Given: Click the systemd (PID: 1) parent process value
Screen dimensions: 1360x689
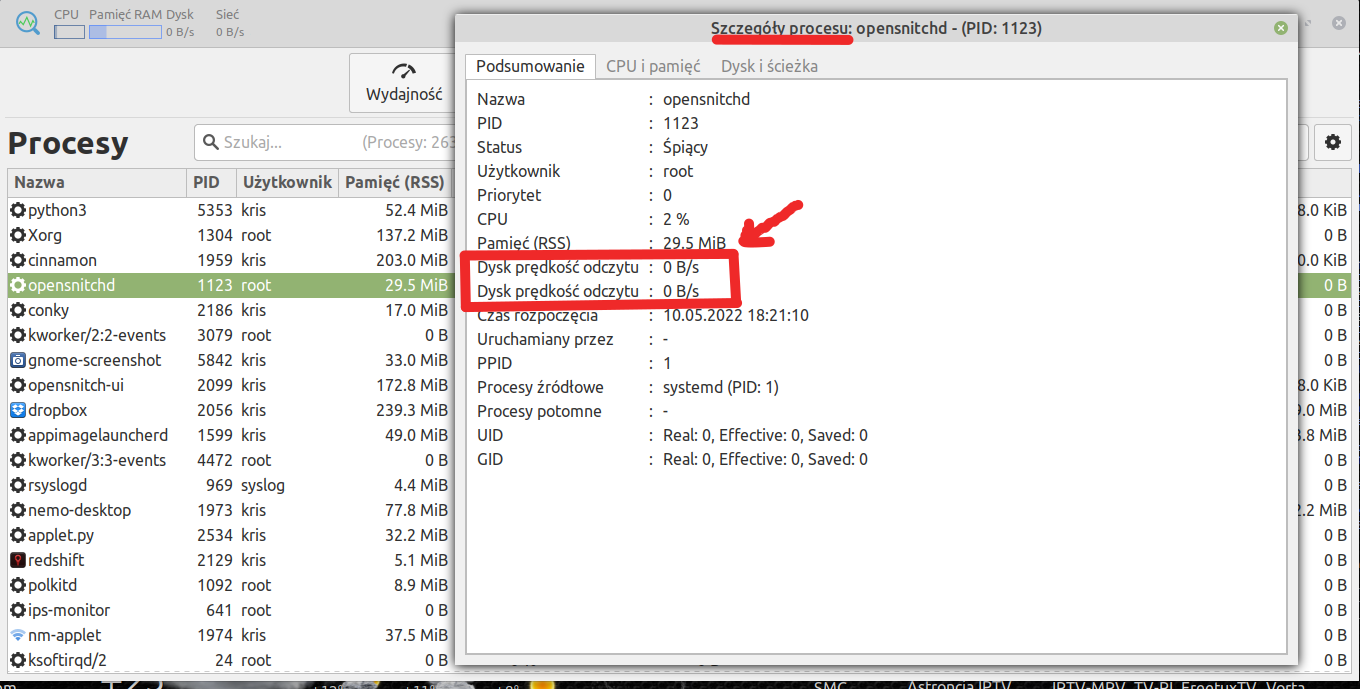Looking at the screenshot, I should (x=721, y=387).
